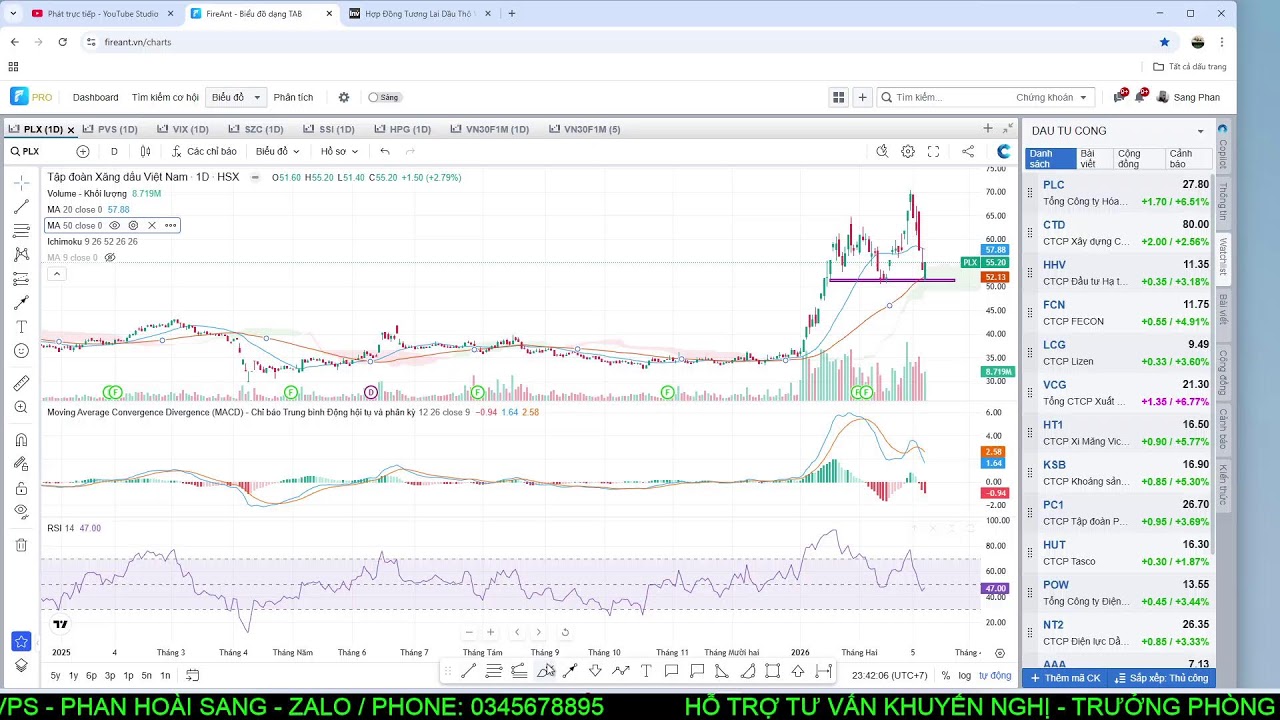Screen dimensions: 1280x720
Task: Open the go-to-date calendar icon
Action: (193, 676)
